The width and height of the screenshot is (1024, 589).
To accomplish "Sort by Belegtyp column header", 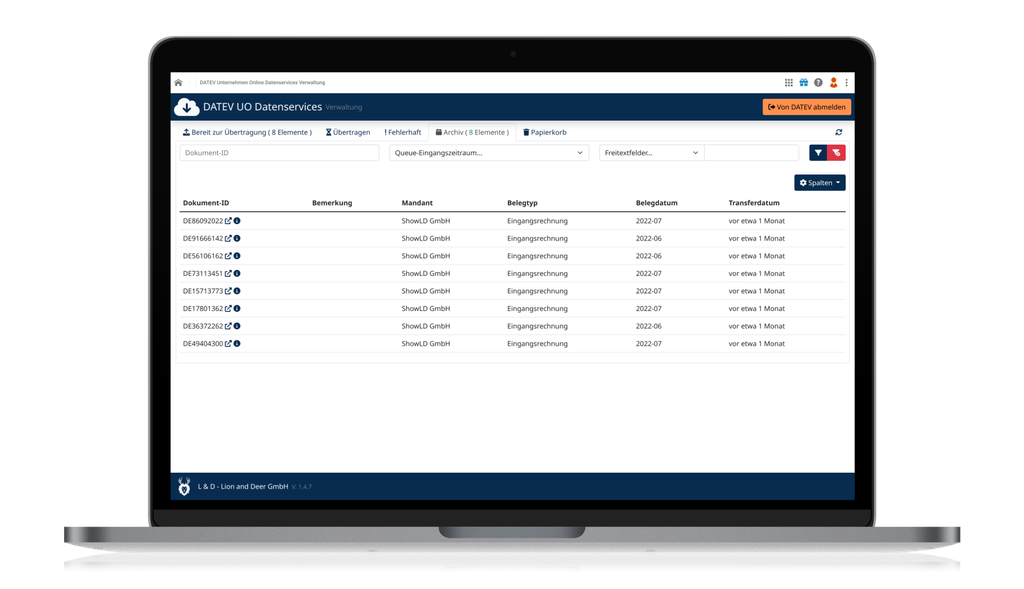I will coord(522,203).
